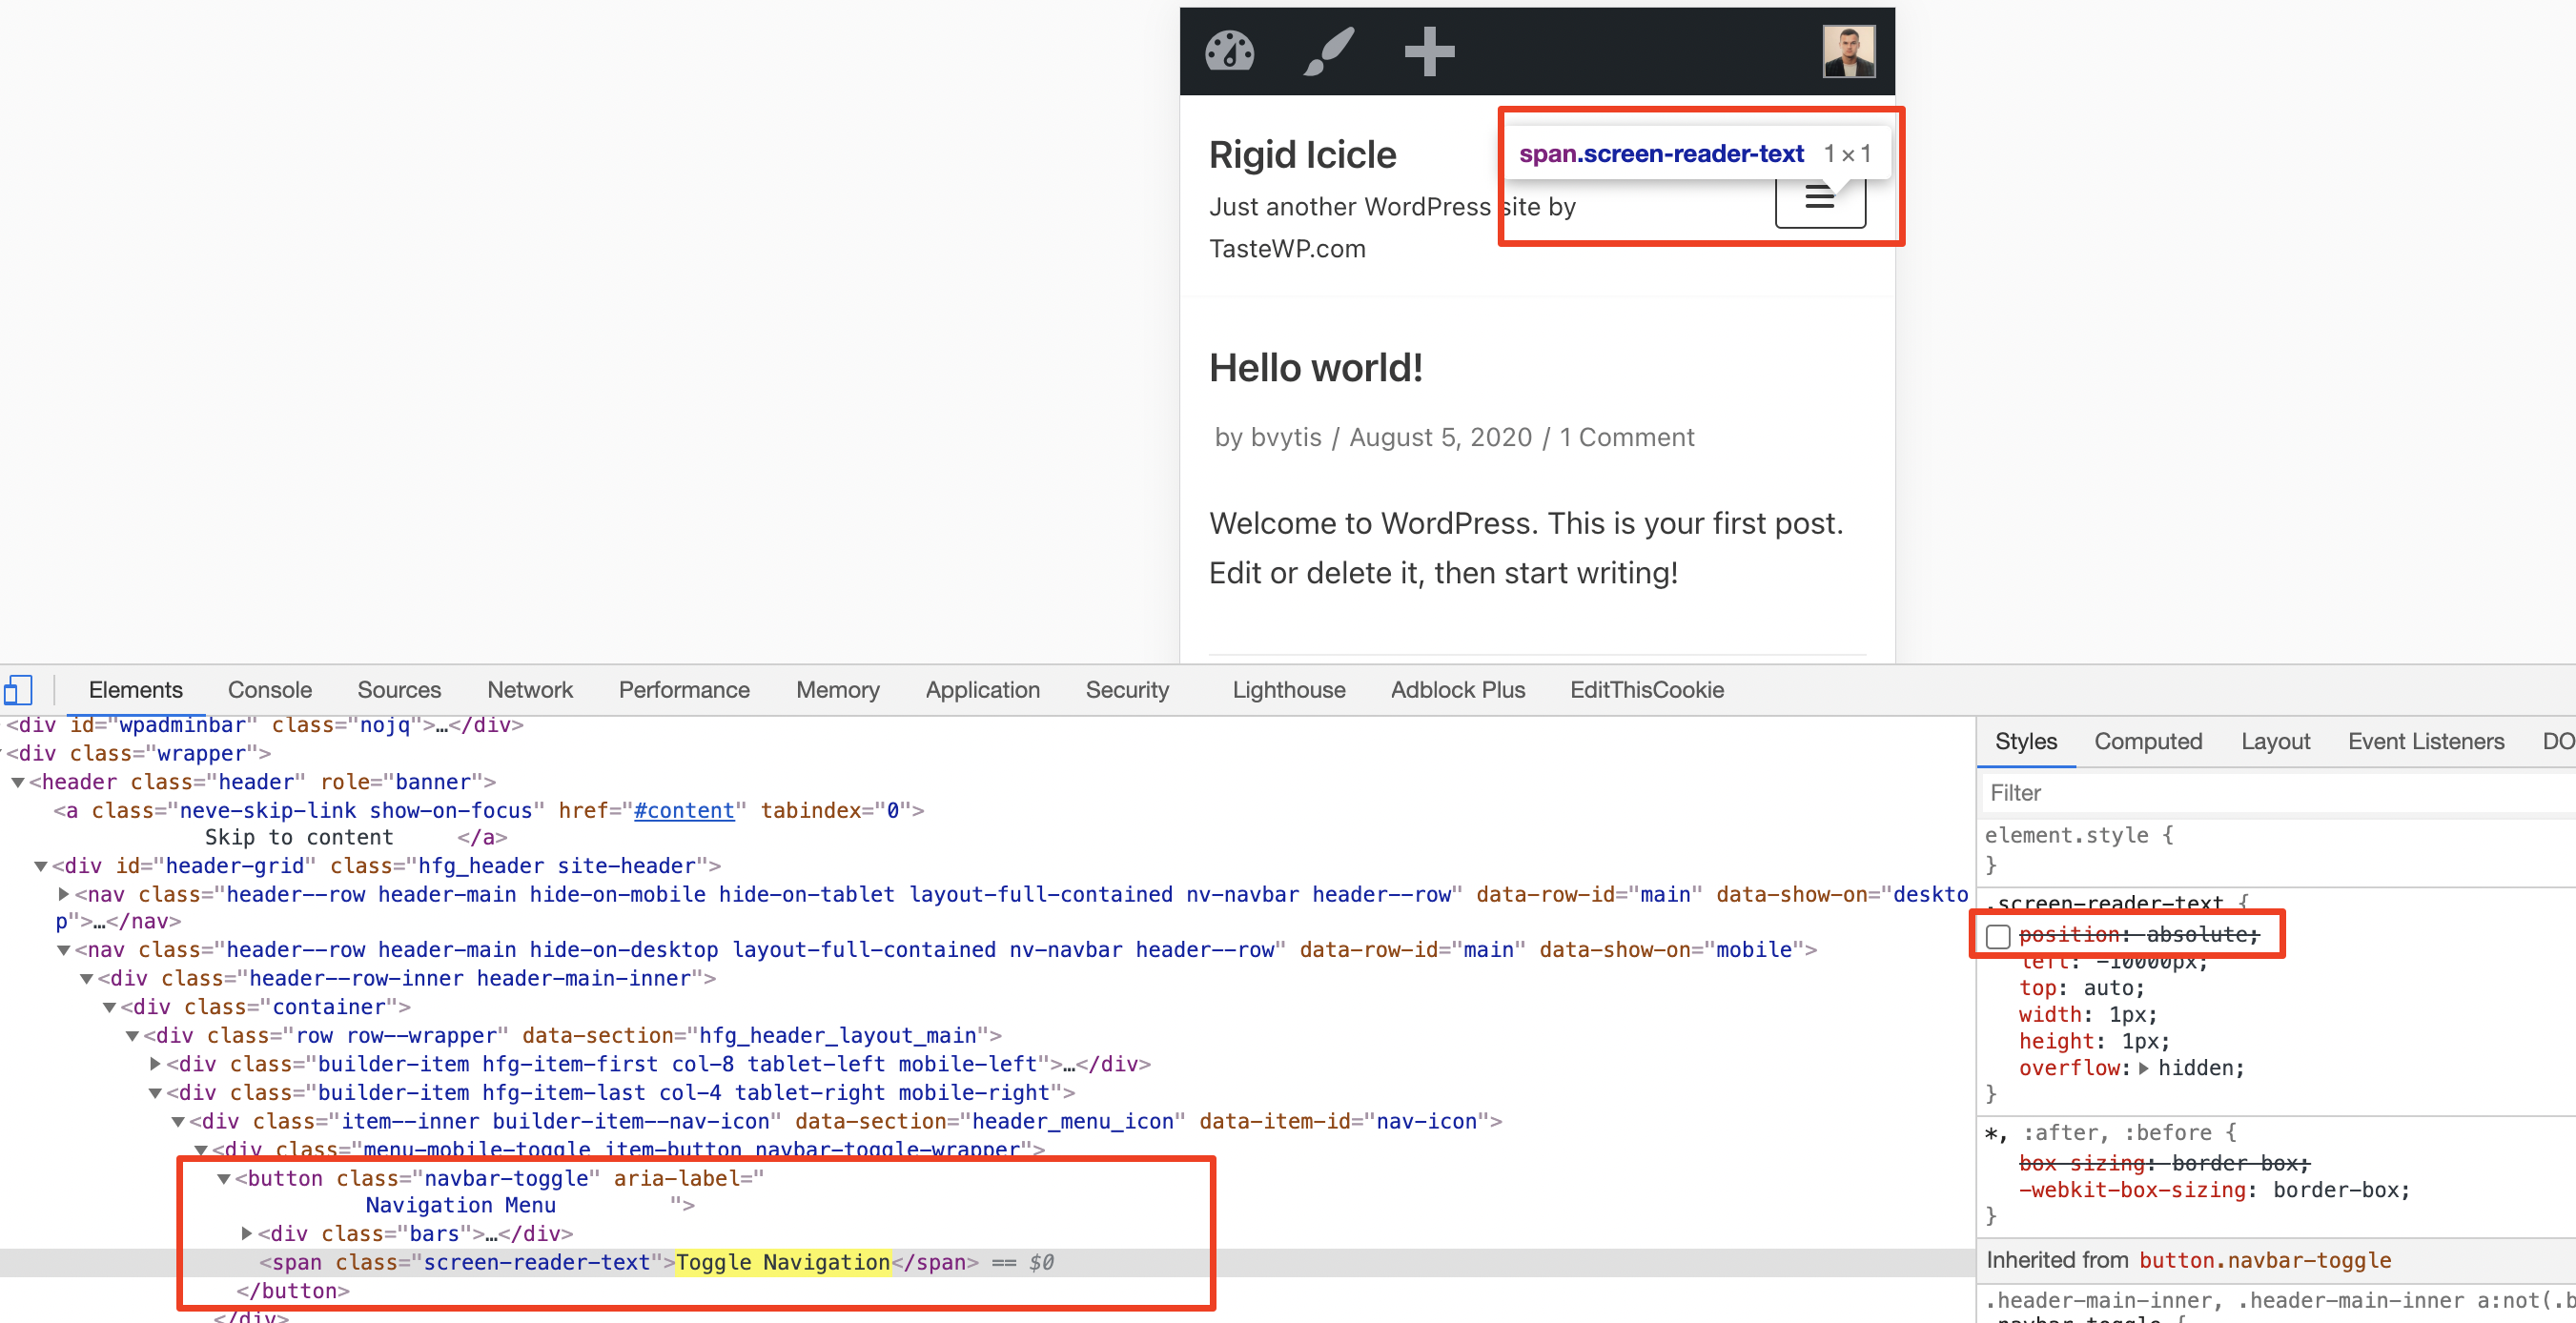The width and height of the screenshot is (2576, 1323).
Task: Expand the nav hide-on-mobile element
Action: (63, 894)
